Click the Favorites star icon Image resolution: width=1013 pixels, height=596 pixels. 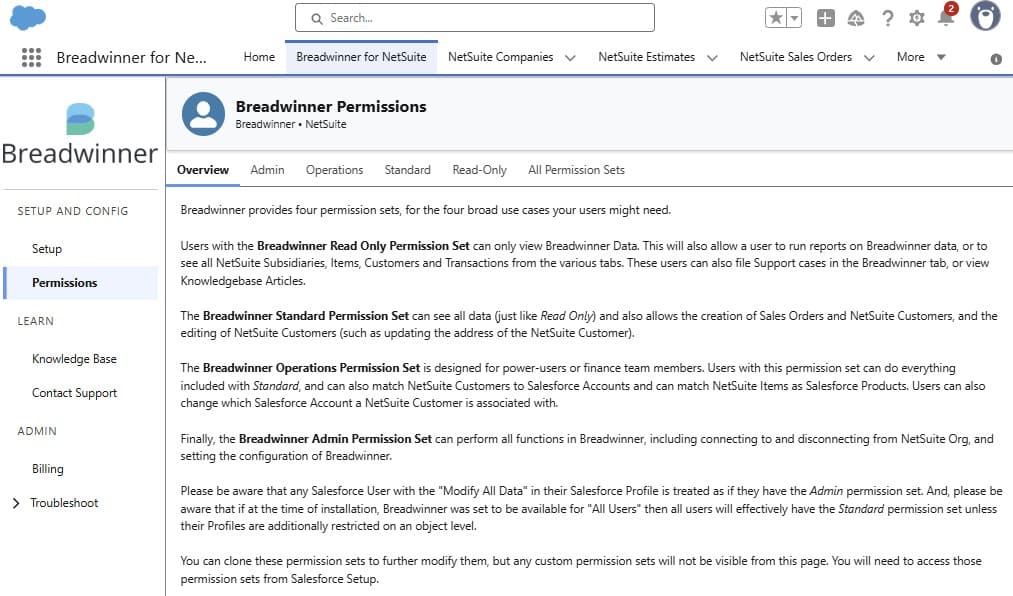(775, 17)
